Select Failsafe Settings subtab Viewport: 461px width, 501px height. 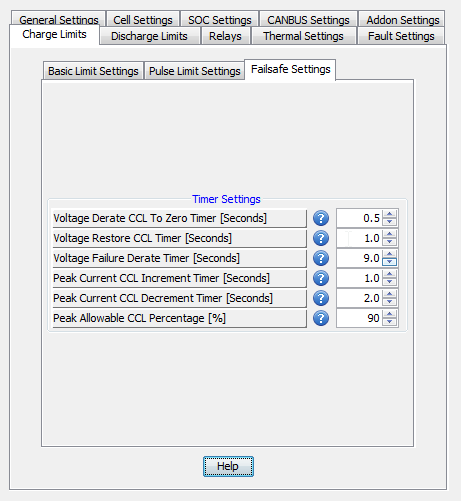coord(290,69)
